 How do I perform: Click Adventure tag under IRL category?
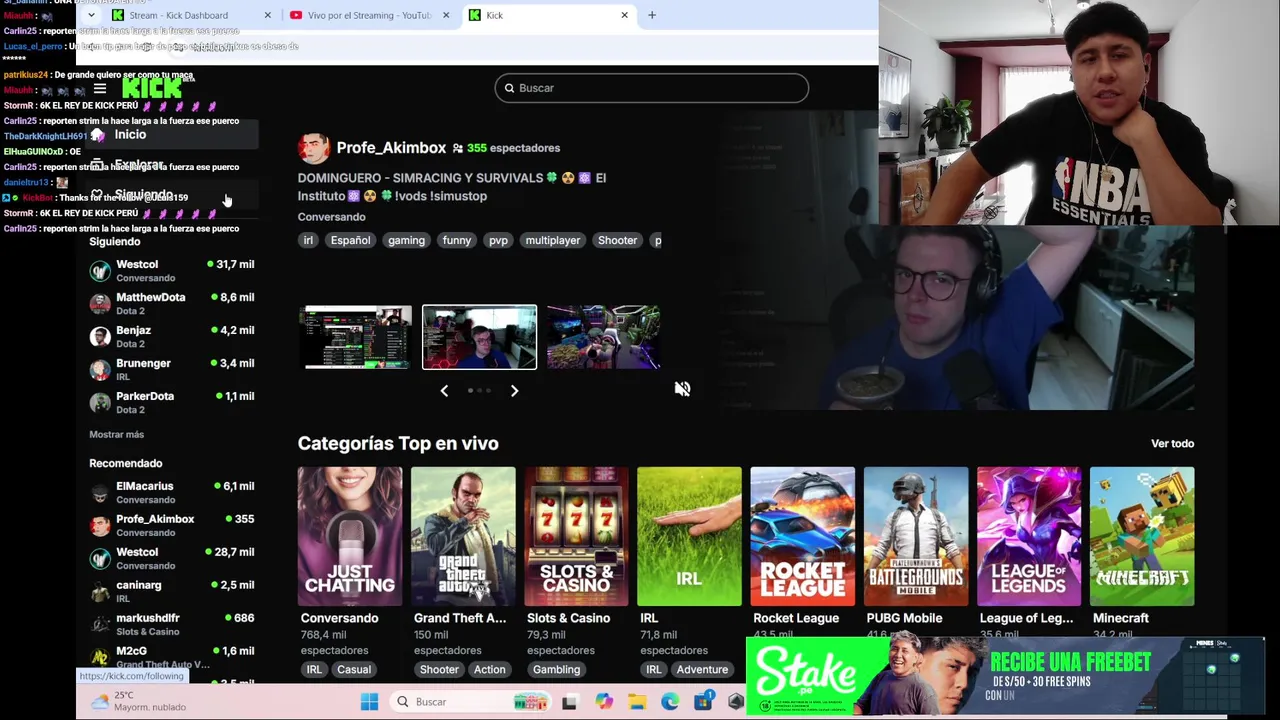tap(702, 669)
